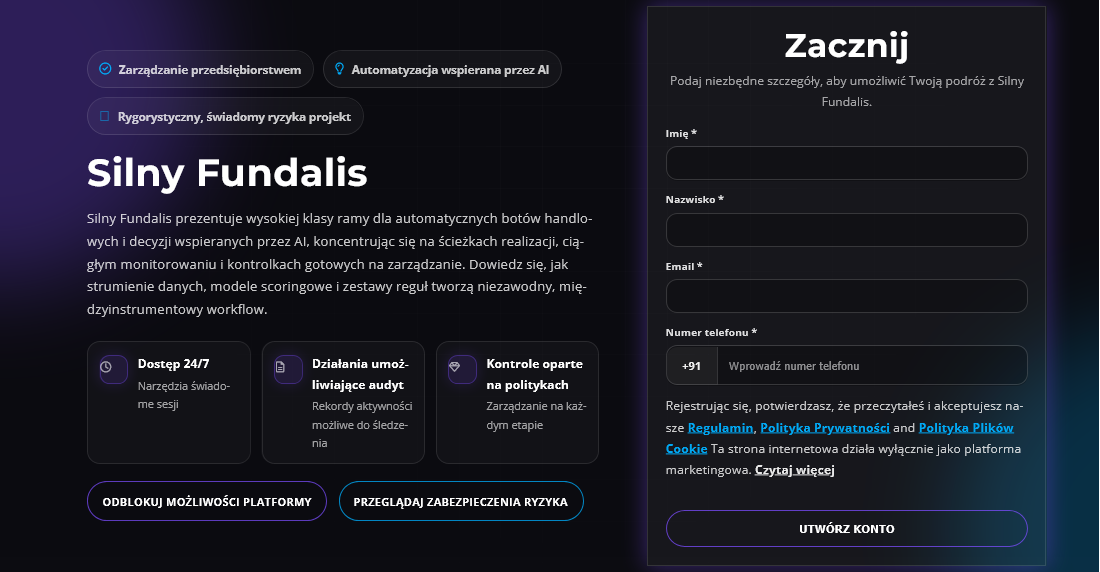
Task: Click the square icon beside Rygorystyczny, świadomy ryzyka projekt
Action: coord(105,116)
